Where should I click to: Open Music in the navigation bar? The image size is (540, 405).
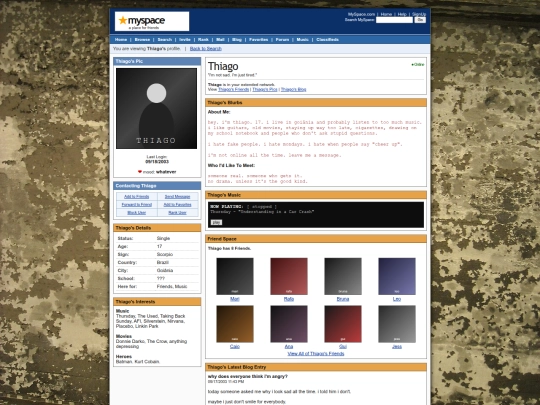pos(303,40)
